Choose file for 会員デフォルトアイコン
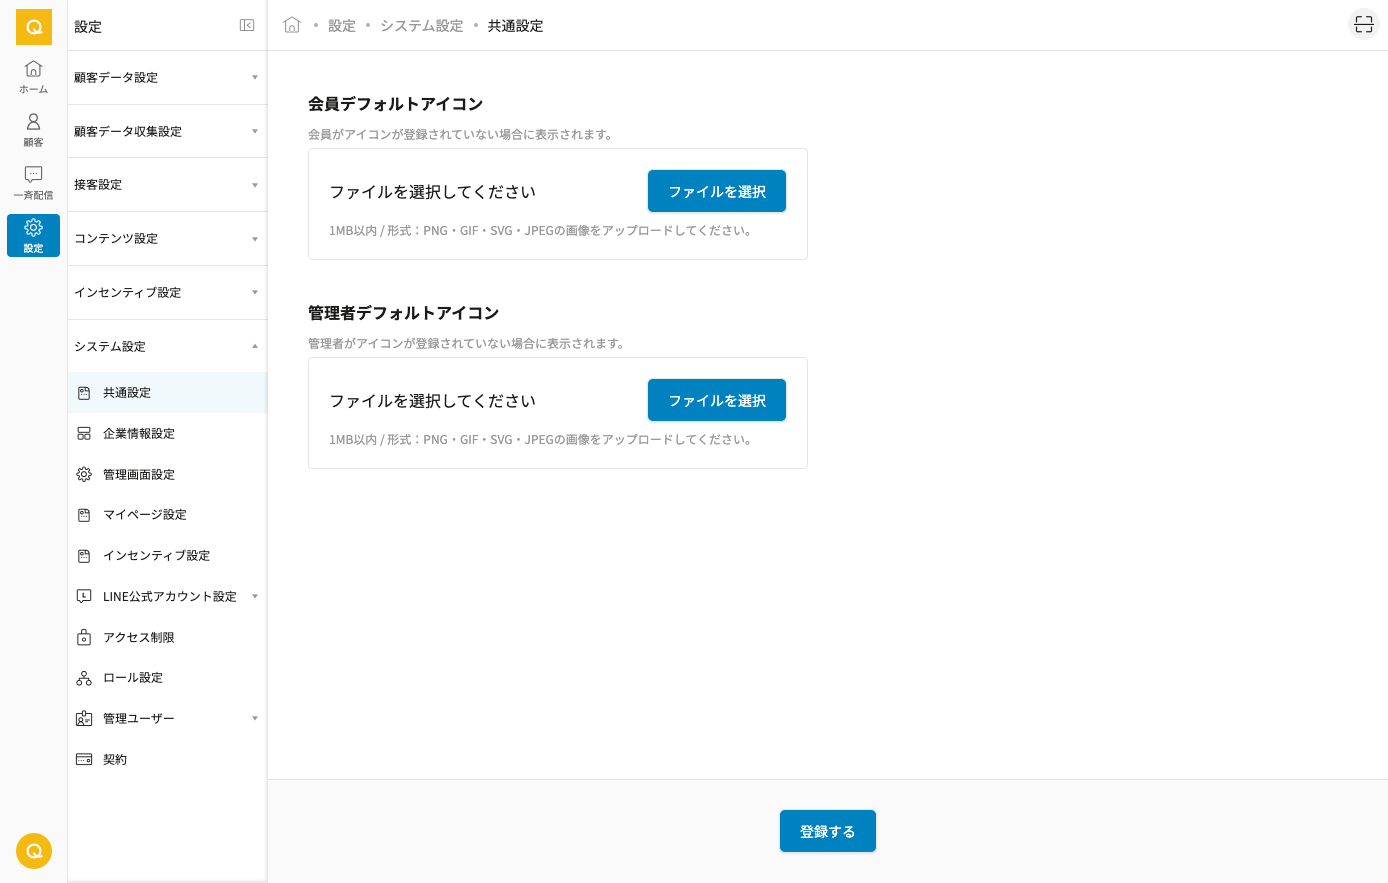 tap(717, 191)
